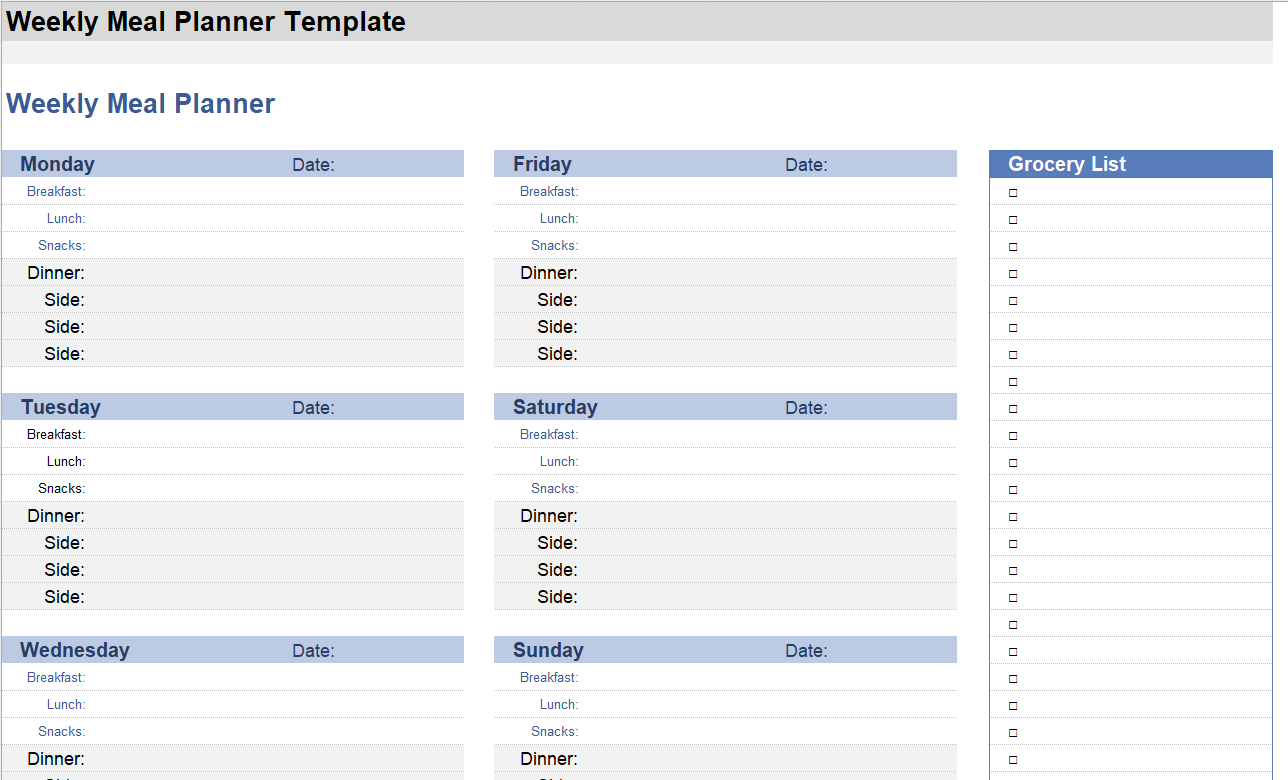
Task: Select the Date field for Sunday
Action: tap(890, 651)
